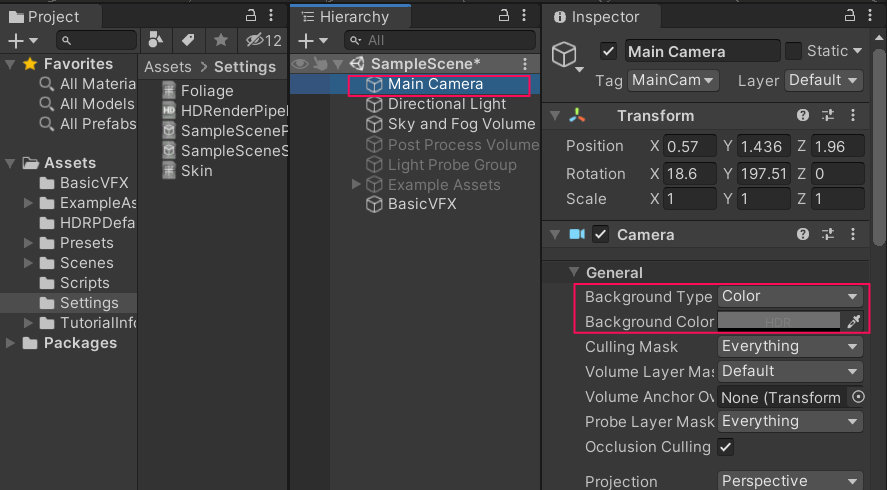The height and width of the screenshot is (490, 887).
Task: Select Sky and Fog Volume object
Action: [x=461, y=124]
